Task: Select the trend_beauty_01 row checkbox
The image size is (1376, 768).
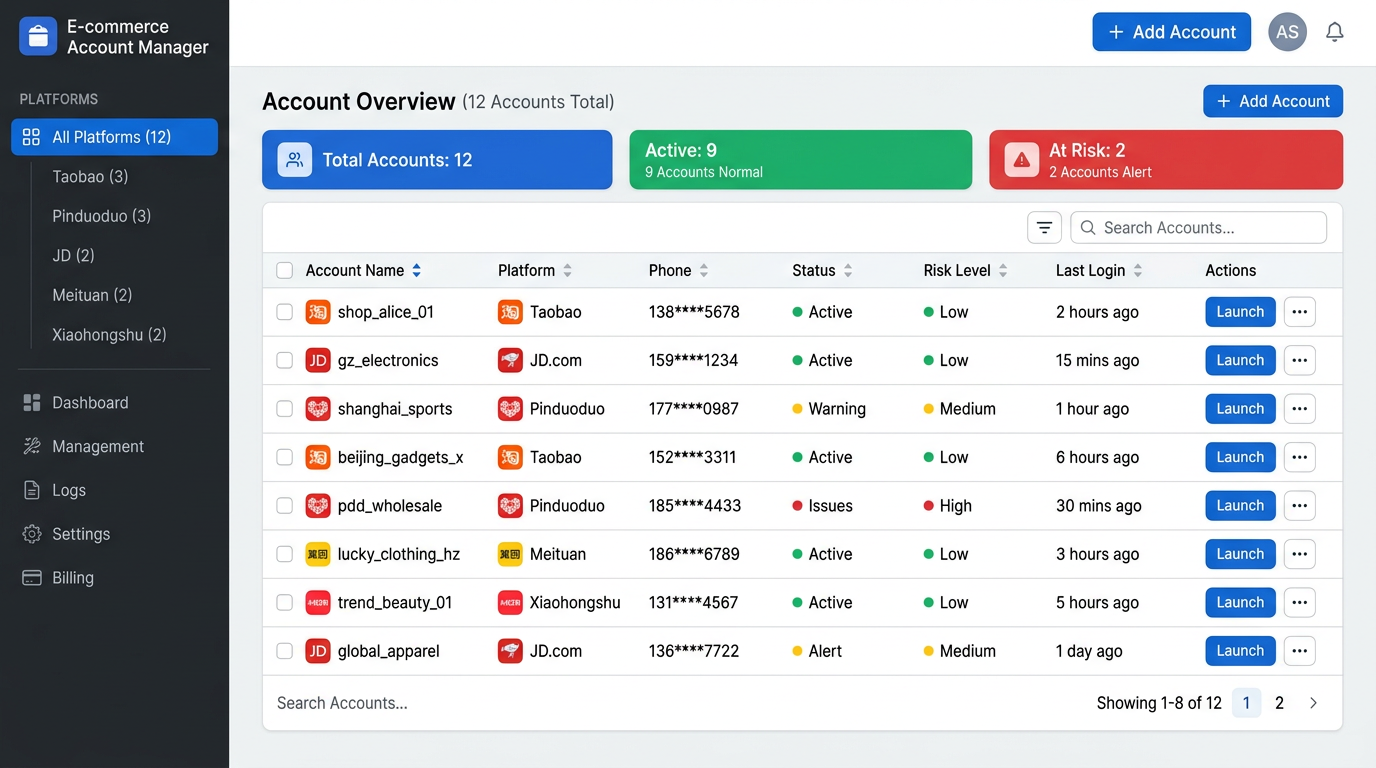Action: coord(285,603)
